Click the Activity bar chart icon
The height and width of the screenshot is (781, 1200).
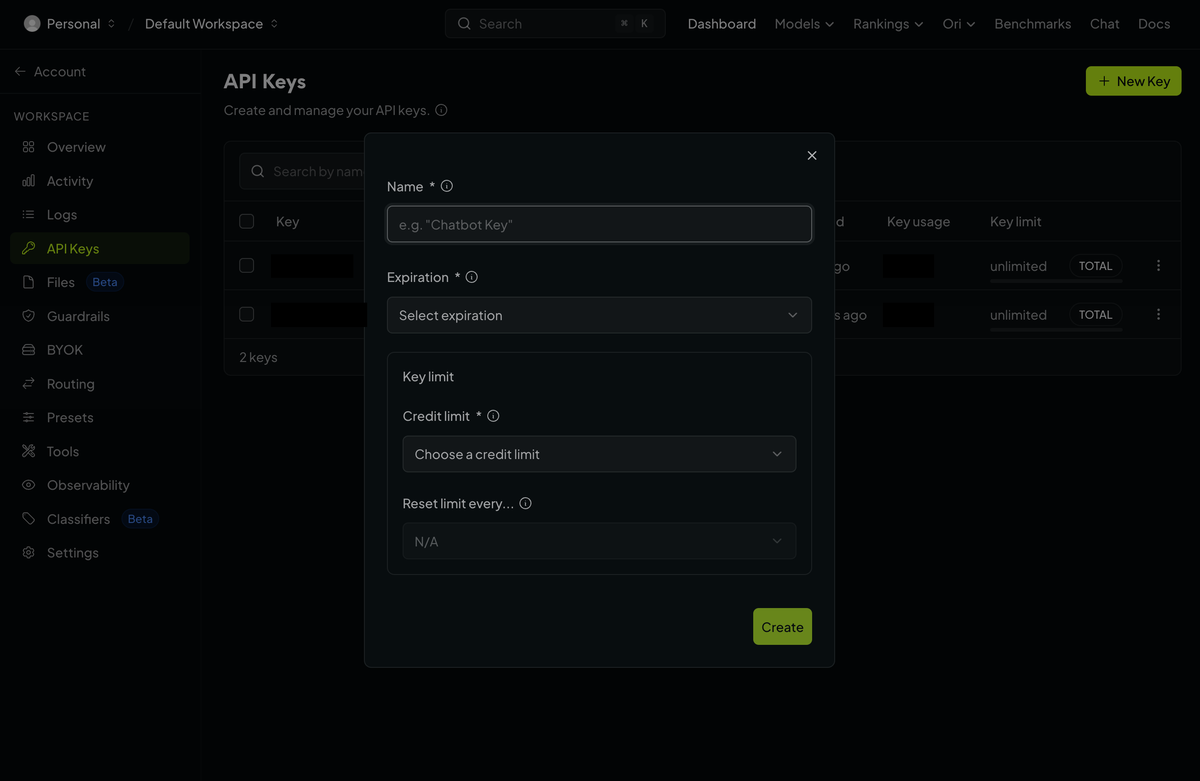[x=28, y=181]
